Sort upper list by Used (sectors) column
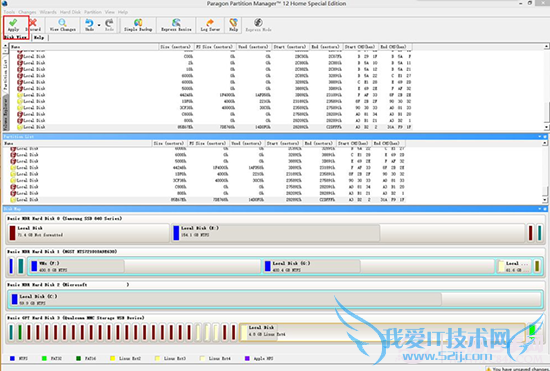550x371 pixels. point(253,47)
